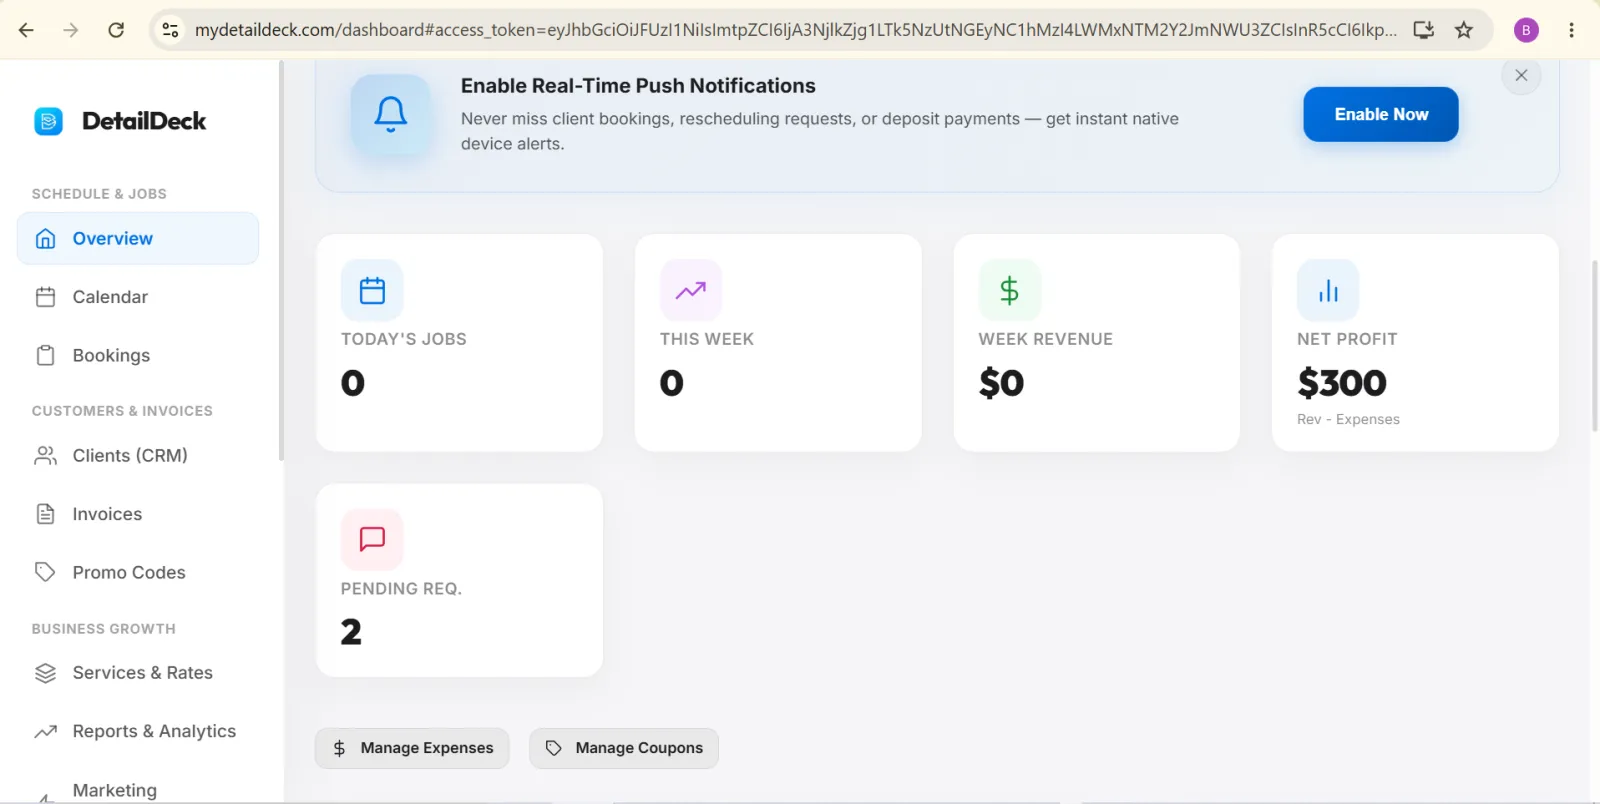Click the Week Revenue dollar icon
The image size is (1600, 804).
(x=1009, y=290)
